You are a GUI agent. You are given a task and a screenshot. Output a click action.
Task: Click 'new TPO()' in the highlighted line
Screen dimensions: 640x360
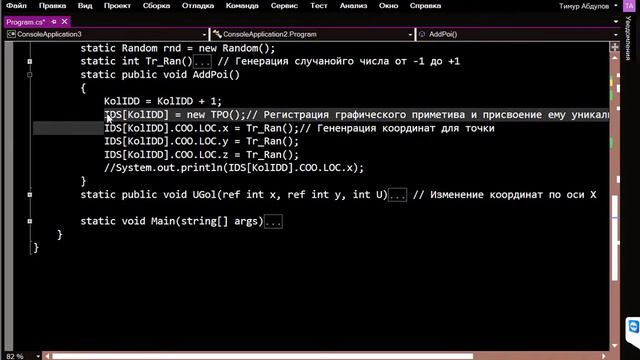click(213, 115)
